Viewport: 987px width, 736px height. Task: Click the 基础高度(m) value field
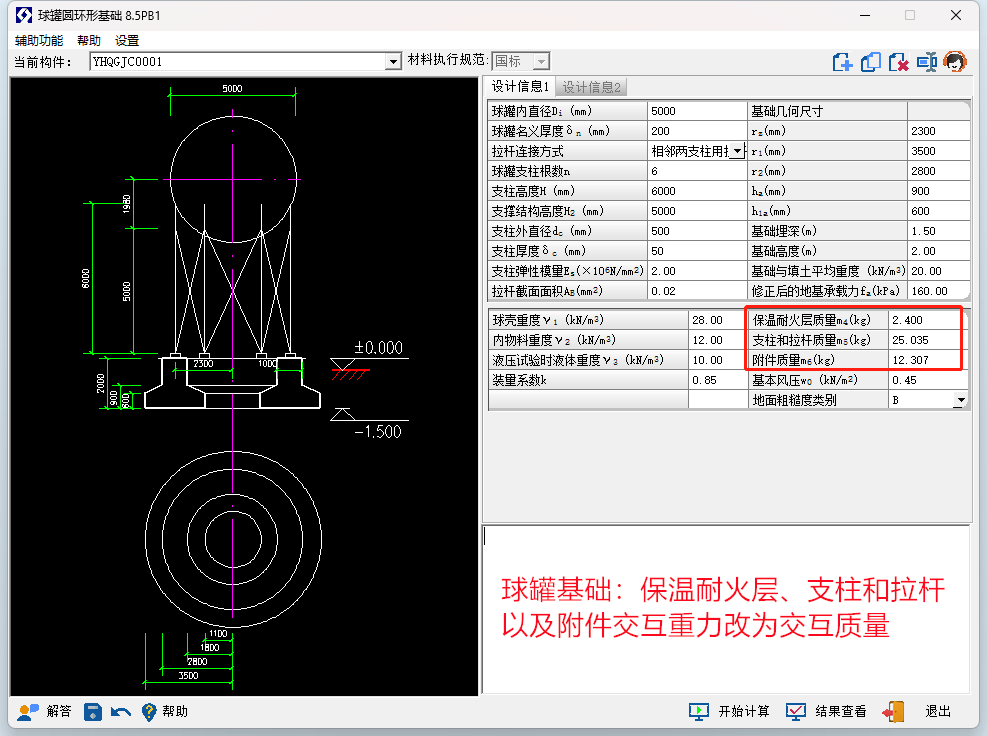pyautogui.click(x=939, y=251)
